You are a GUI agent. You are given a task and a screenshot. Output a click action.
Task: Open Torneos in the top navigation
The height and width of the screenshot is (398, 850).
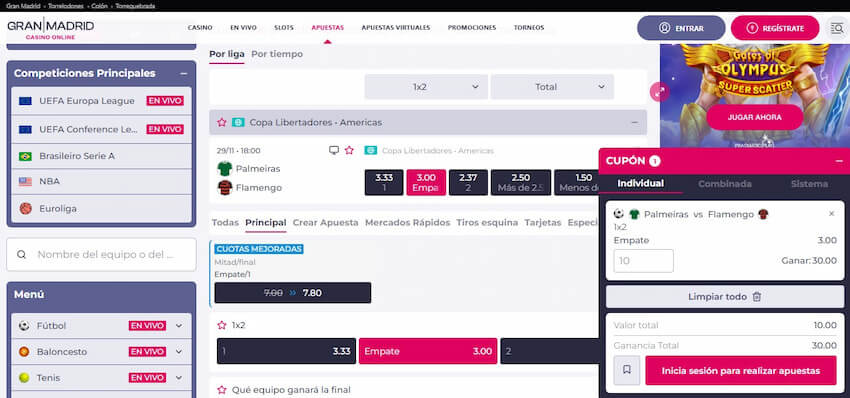529,28
